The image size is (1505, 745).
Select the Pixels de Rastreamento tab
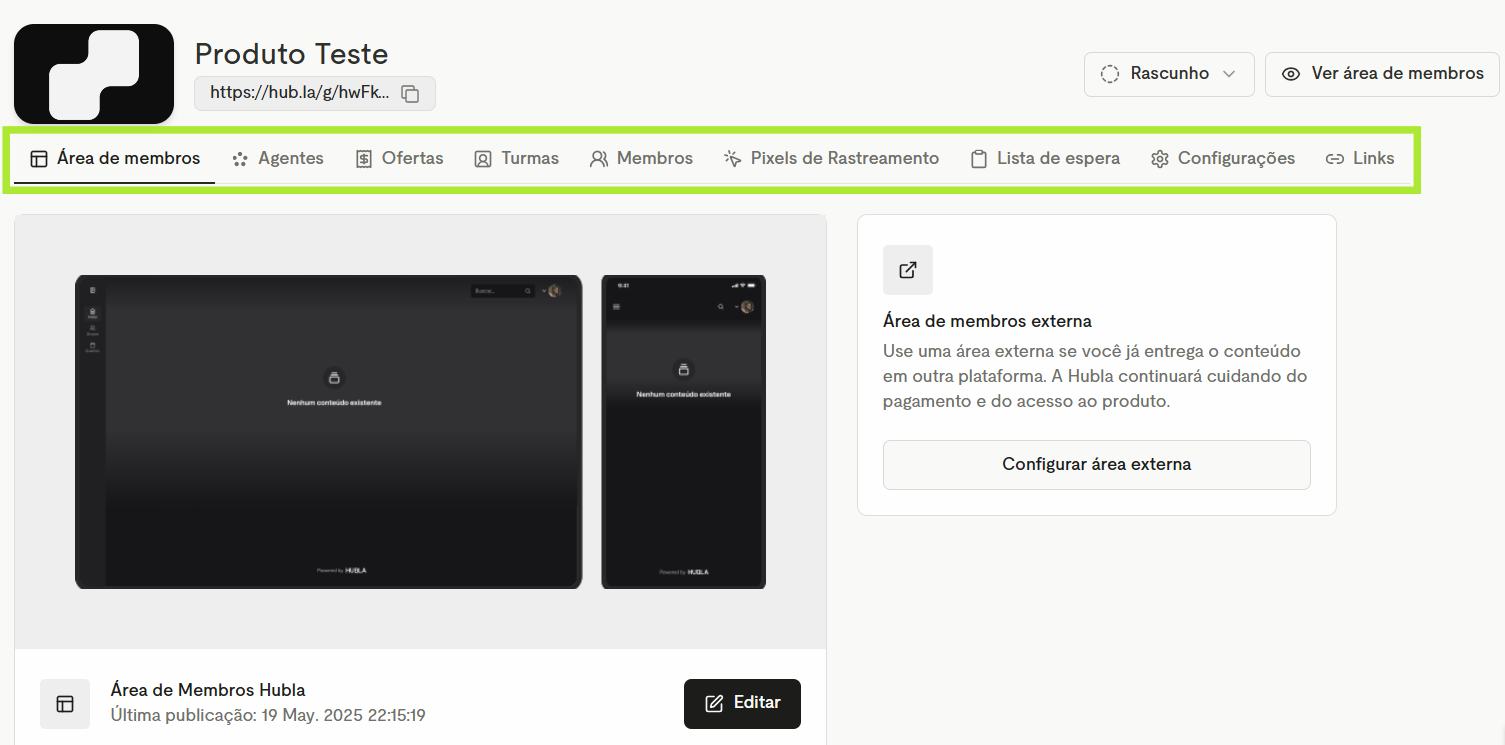click(x=831, y=158)
